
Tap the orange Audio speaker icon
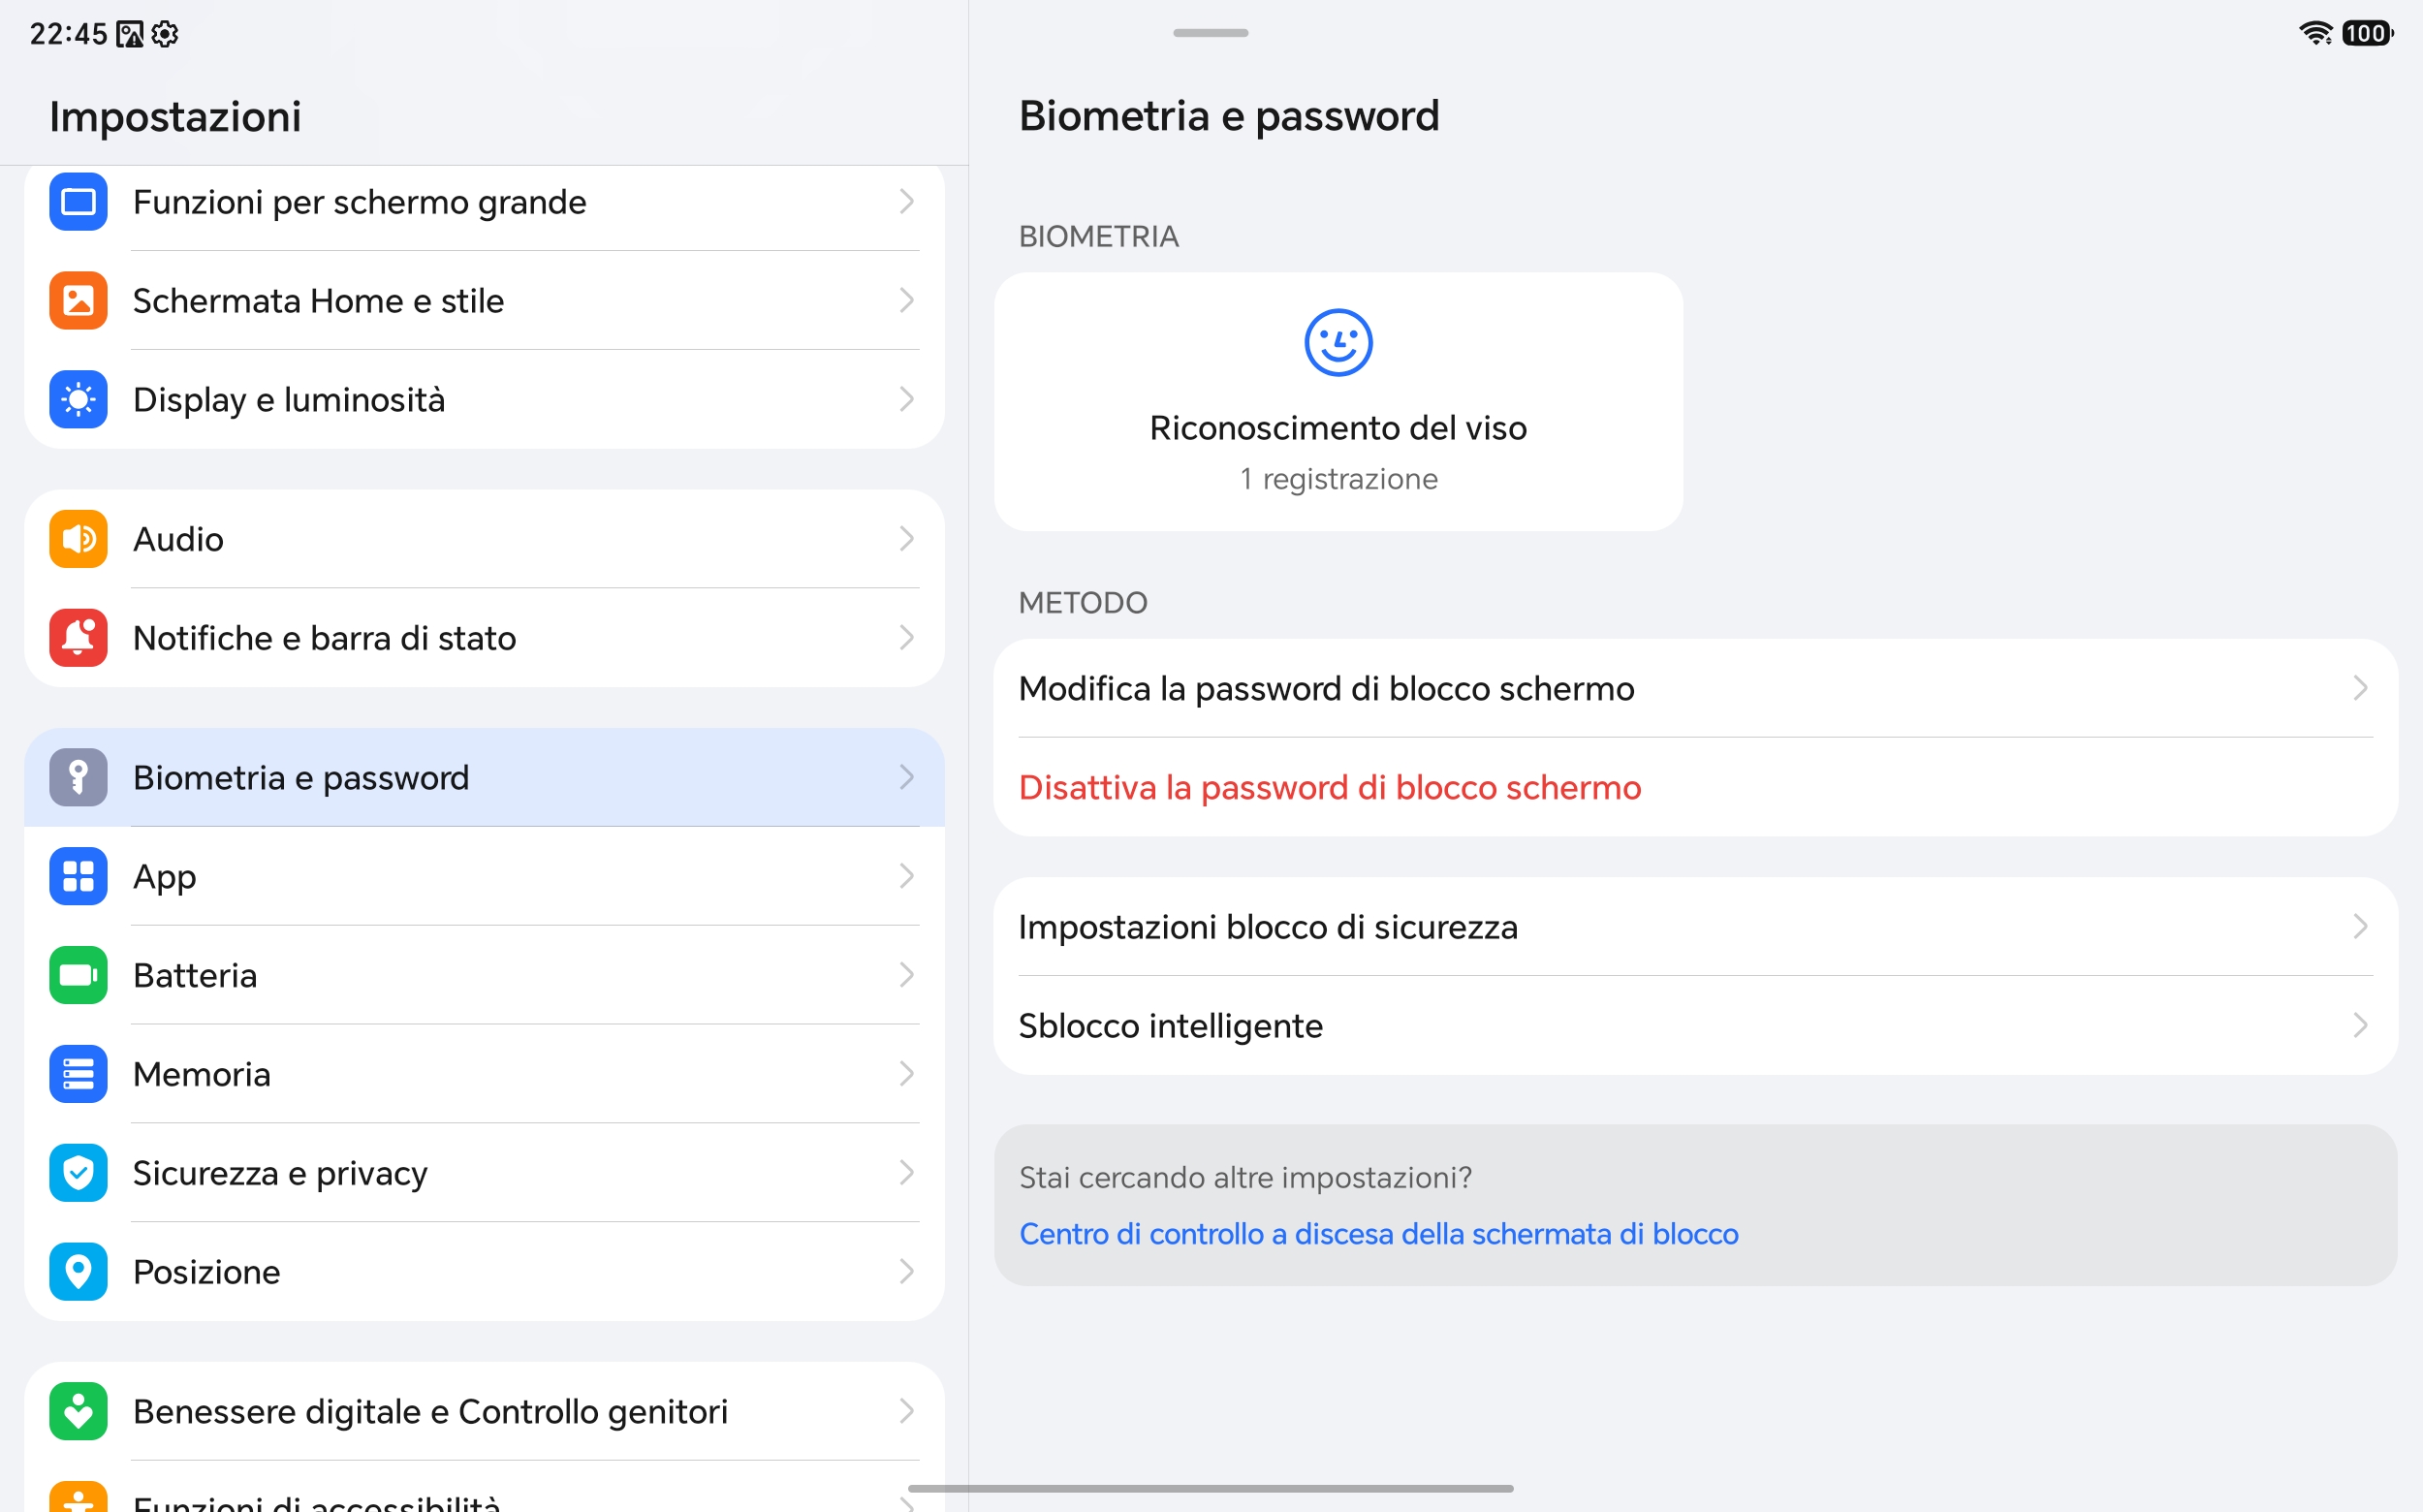coord(78,539)
